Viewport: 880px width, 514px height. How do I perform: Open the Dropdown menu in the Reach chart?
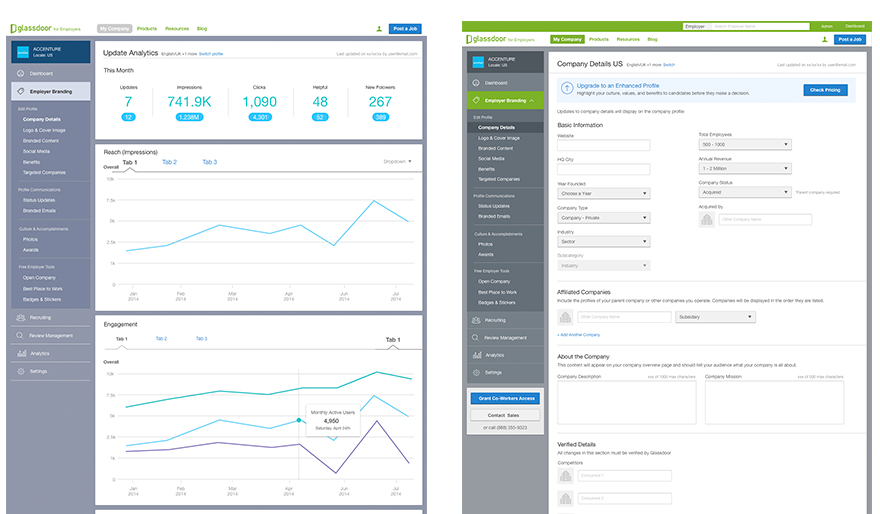(x=398, y=161)
